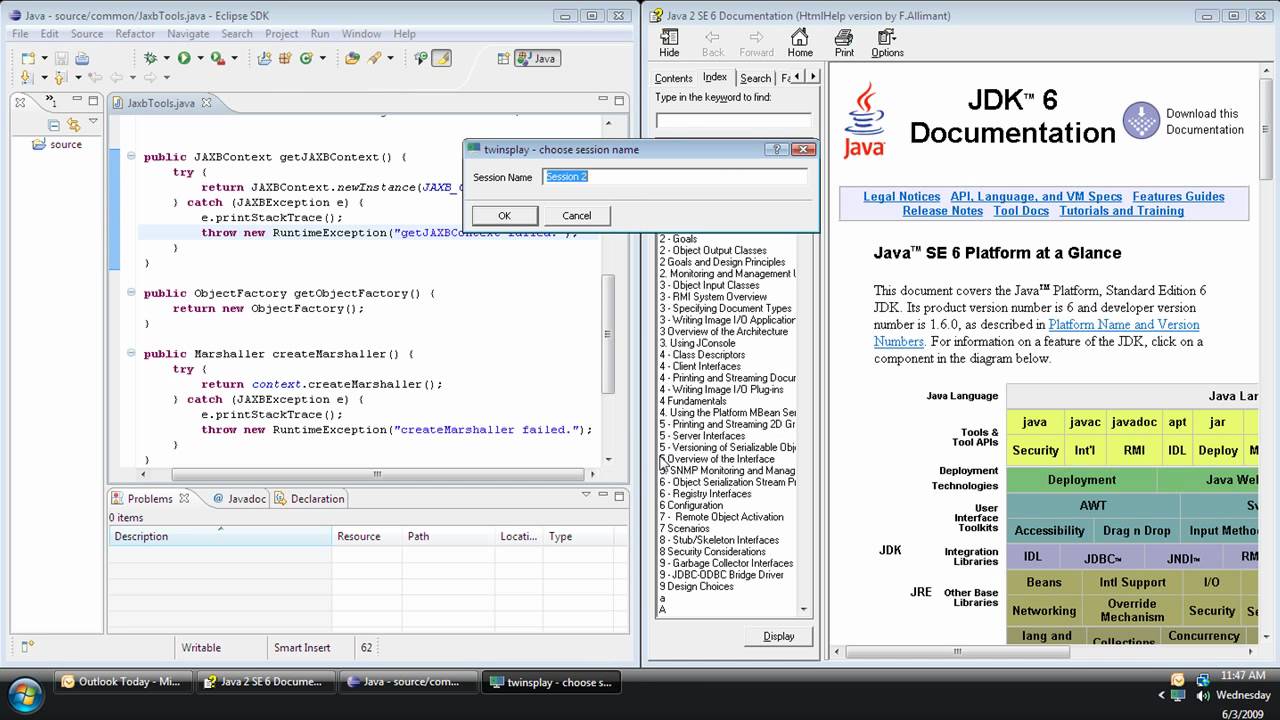Open Tutorials and Training link
The image size is (1280, 720).
(1122, 211)
